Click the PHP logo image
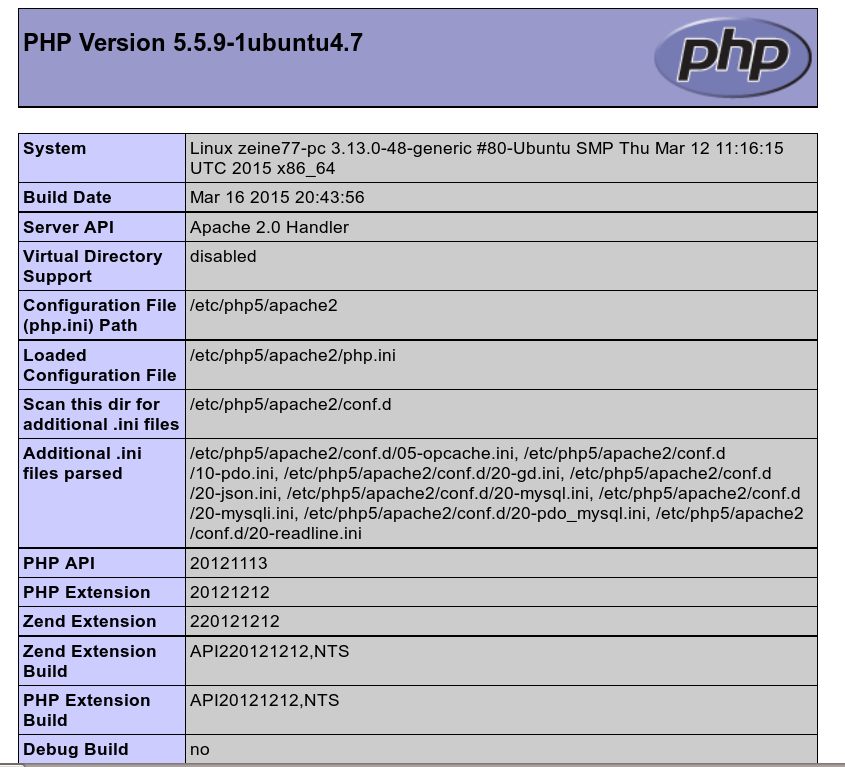 (732, 57)
